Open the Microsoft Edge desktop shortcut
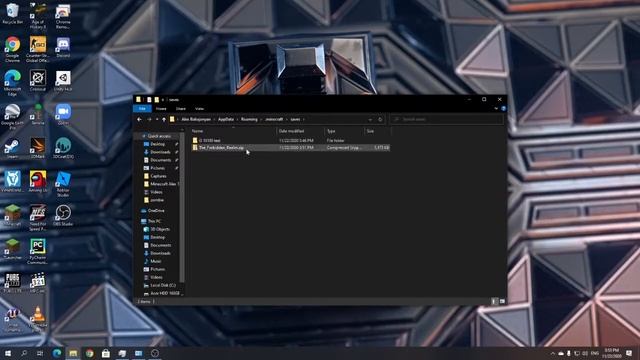 [x=12, y=82]
